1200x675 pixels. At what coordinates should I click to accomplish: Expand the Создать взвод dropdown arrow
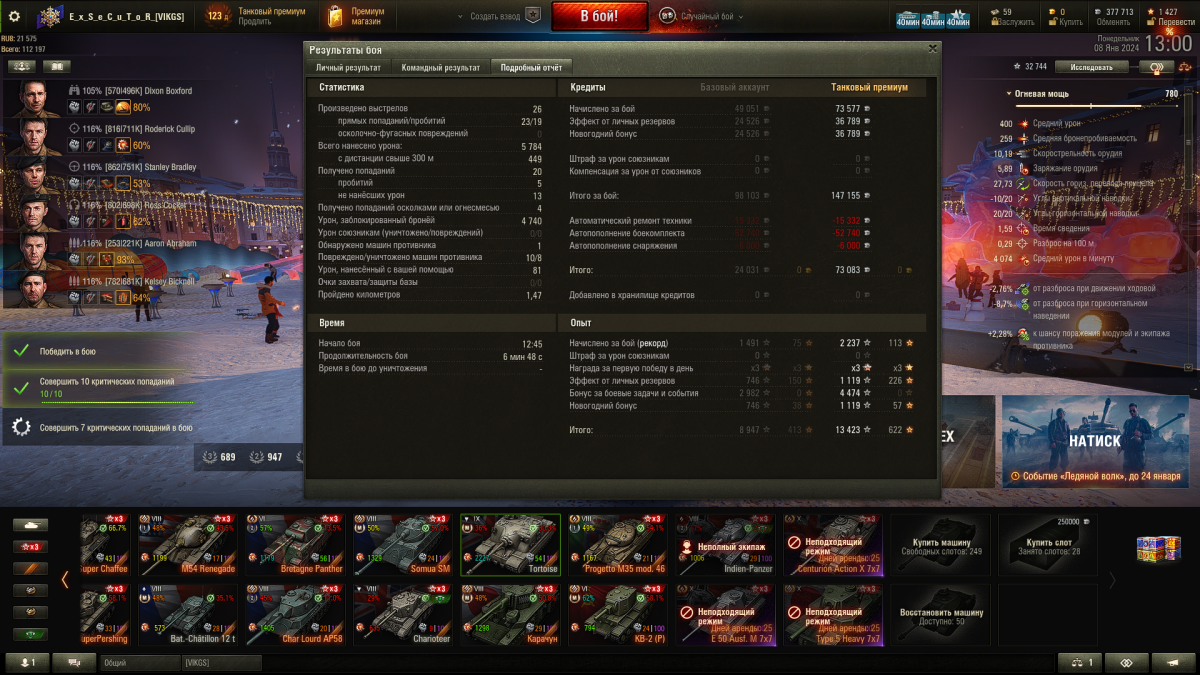[459, 17]
